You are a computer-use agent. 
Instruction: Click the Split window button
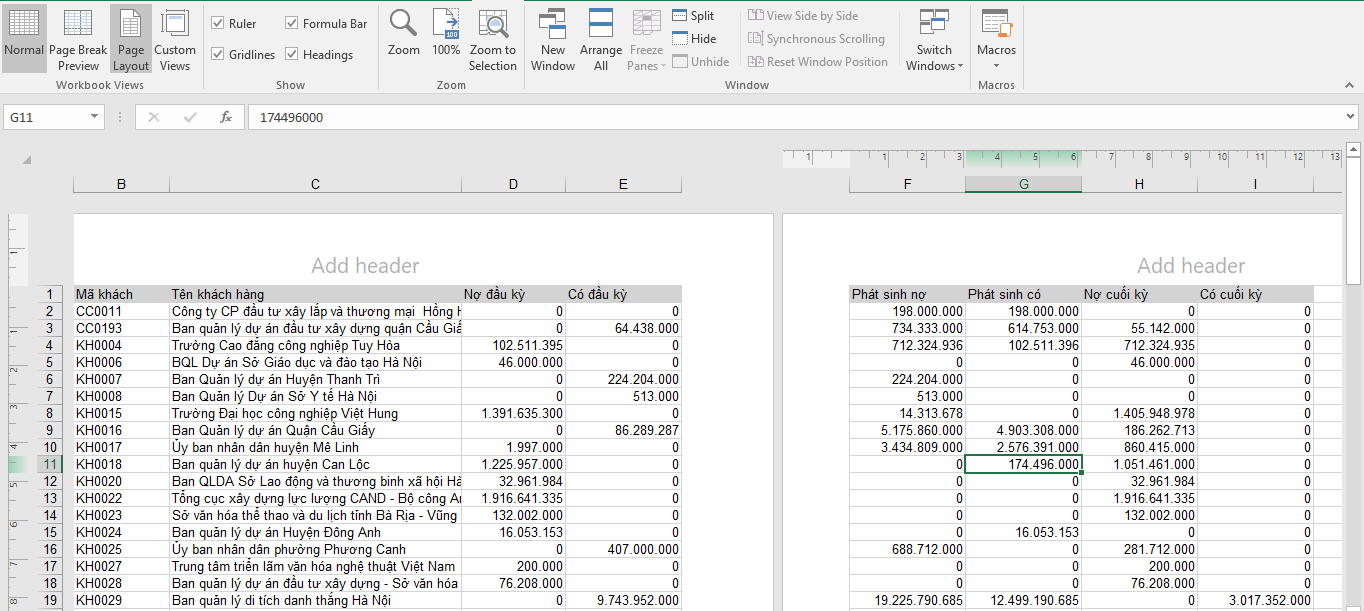693,16
